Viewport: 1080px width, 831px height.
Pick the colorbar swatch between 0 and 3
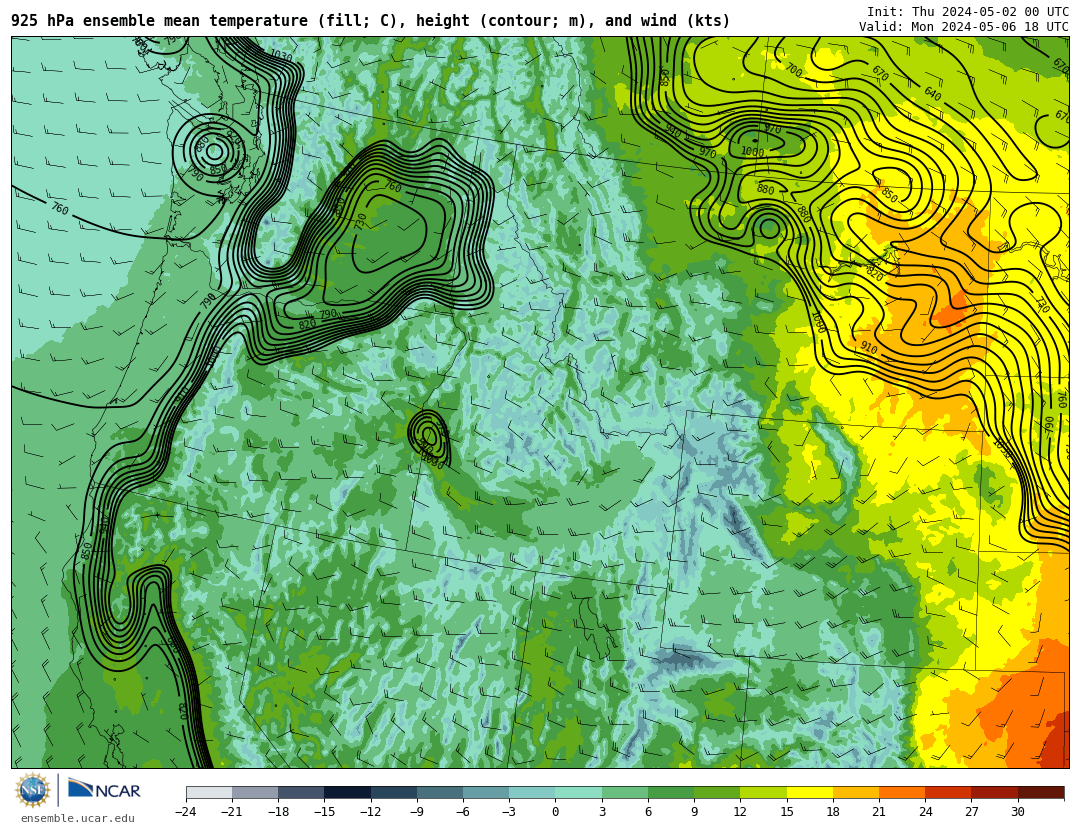[x=579, y=792]
